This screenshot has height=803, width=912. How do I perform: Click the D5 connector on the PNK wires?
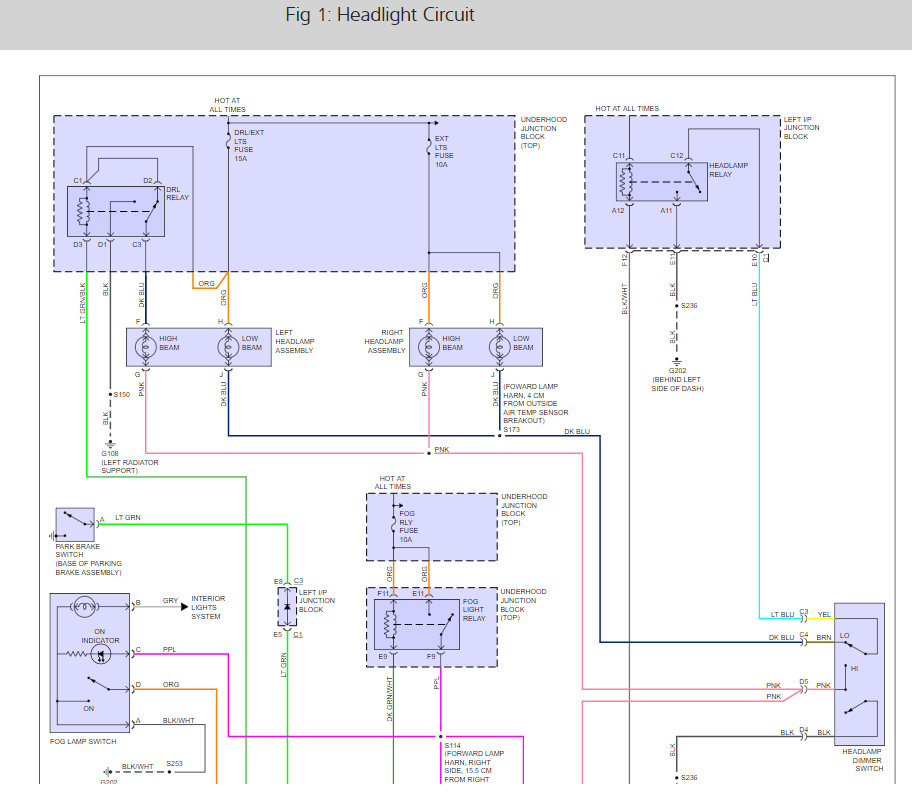coord(804,689)
